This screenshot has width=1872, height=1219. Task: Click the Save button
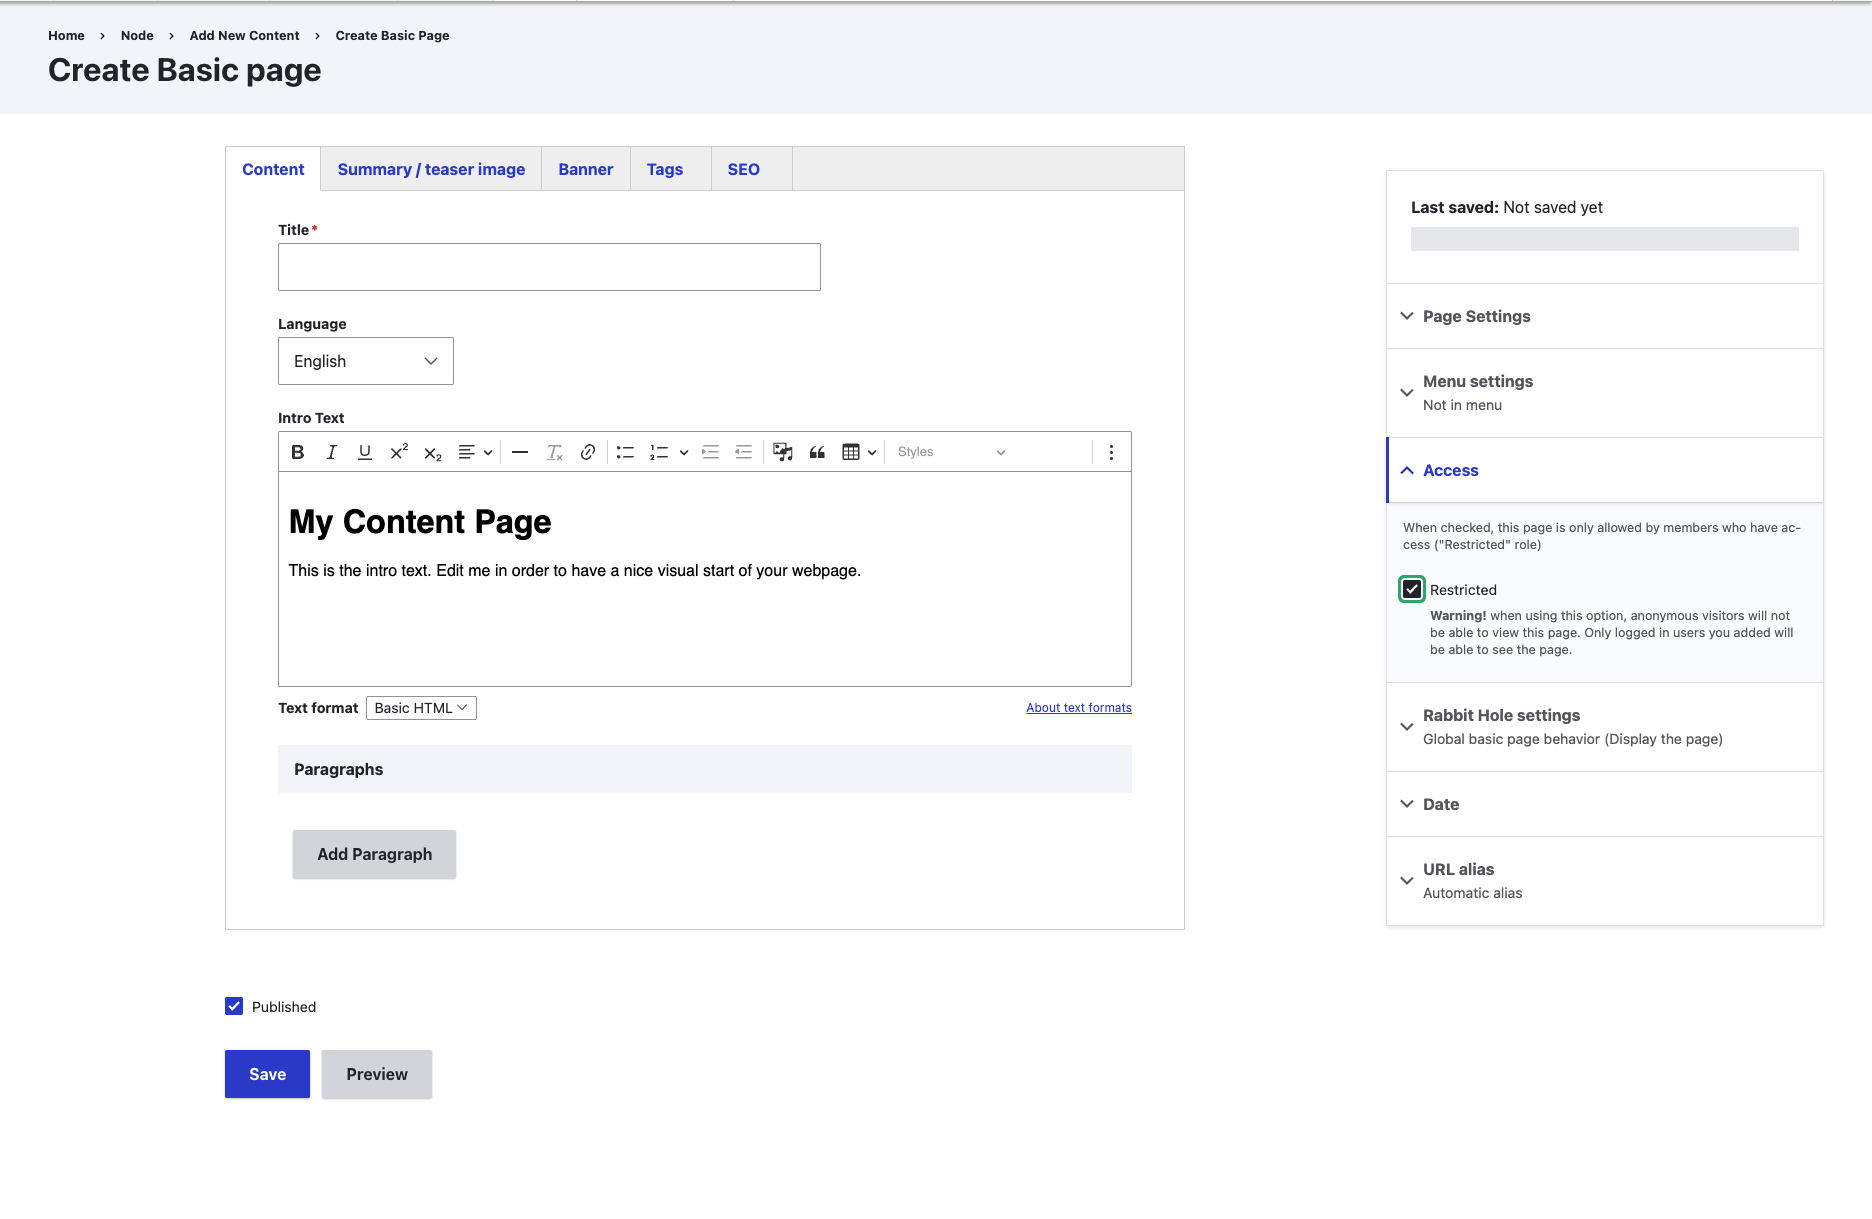point(267,1074)
